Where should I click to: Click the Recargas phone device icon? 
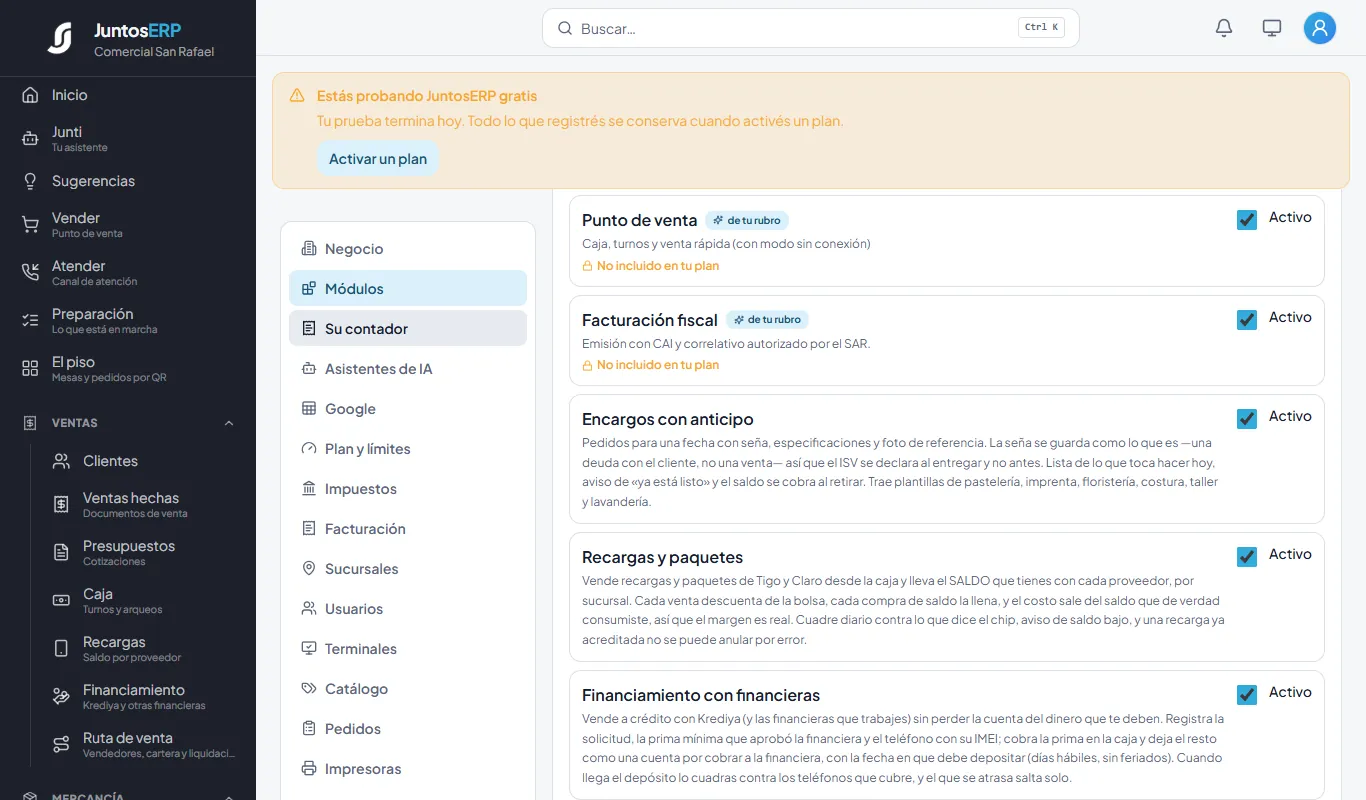click(61, 648)
